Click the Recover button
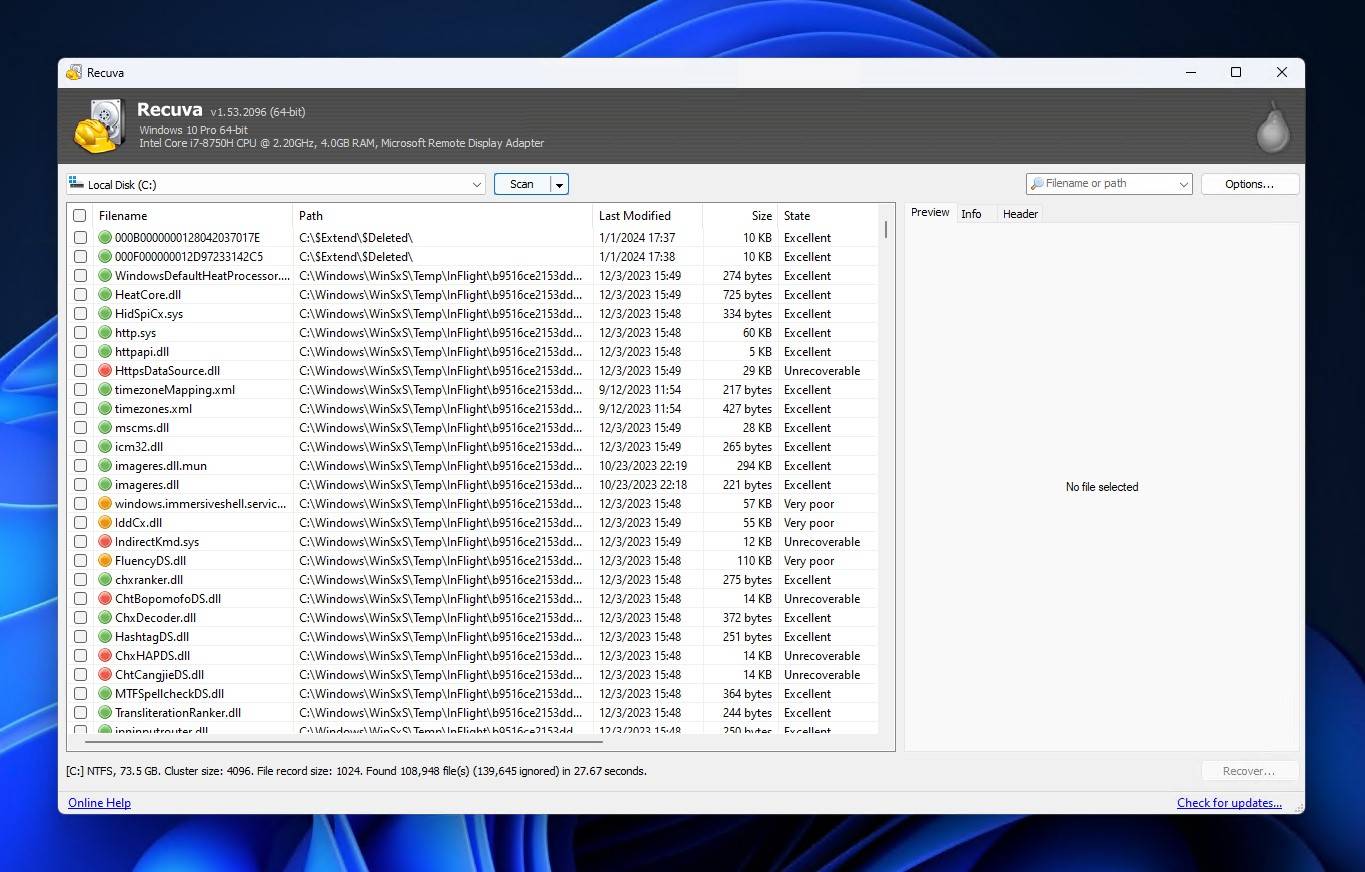Viewport: 1365px width, 872px height. (x=1249, y=771)
